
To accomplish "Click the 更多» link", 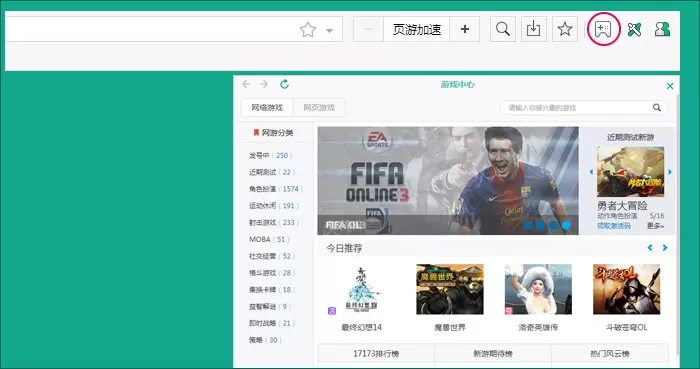I will [x=655, y=226].
